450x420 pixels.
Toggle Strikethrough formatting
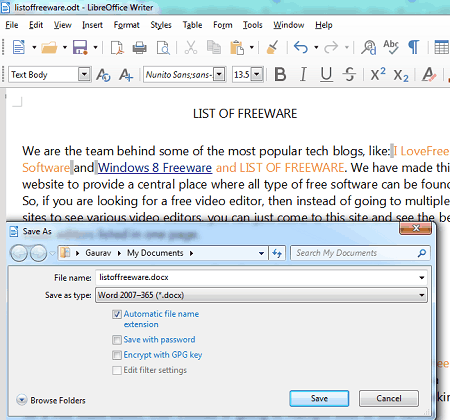click(x=349, y=74)
